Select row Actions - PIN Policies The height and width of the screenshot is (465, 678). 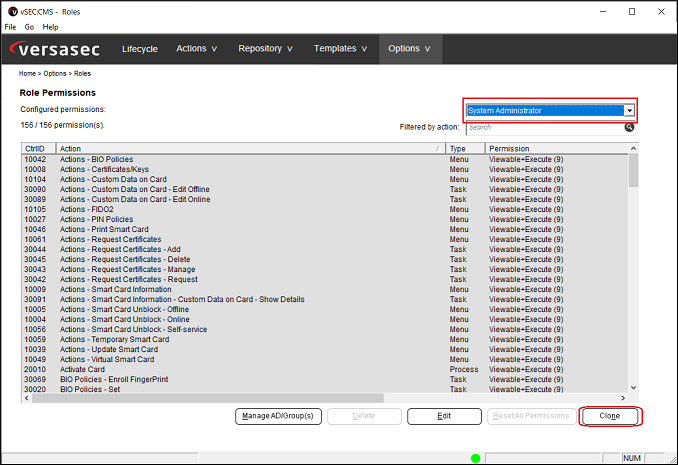tap(325, 219)
